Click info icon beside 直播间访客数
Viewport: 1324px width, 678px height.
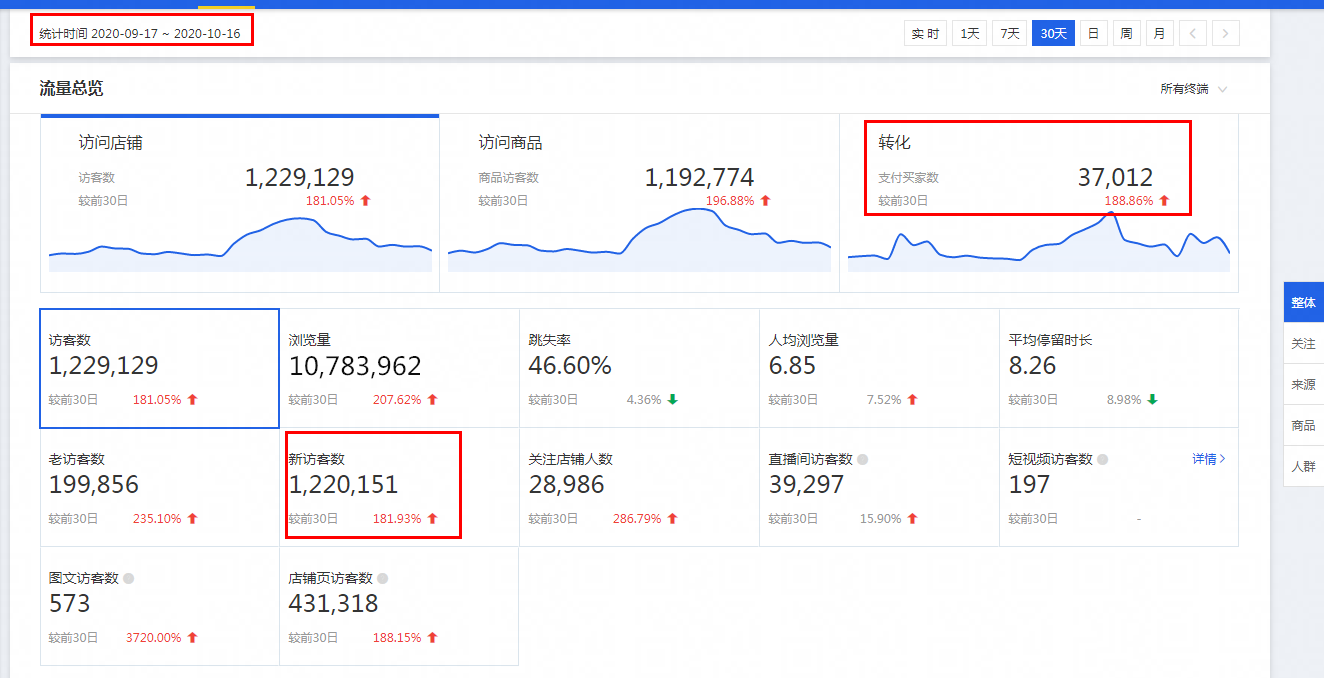click(x=862, y=460)
